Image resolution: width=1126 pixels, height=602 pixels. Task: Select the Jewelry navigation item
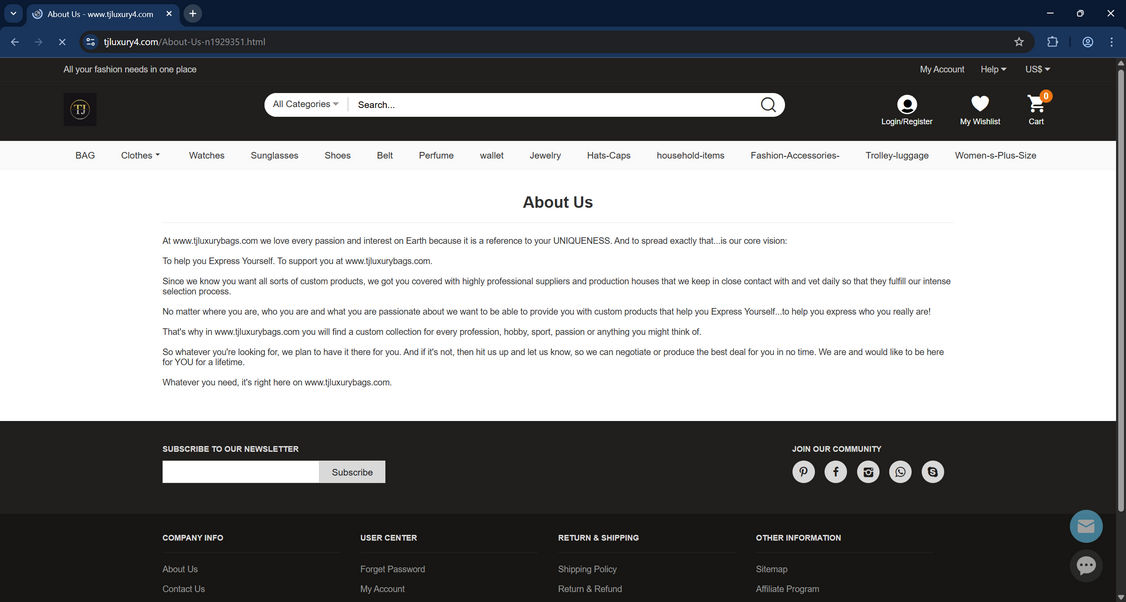(545, 155)
